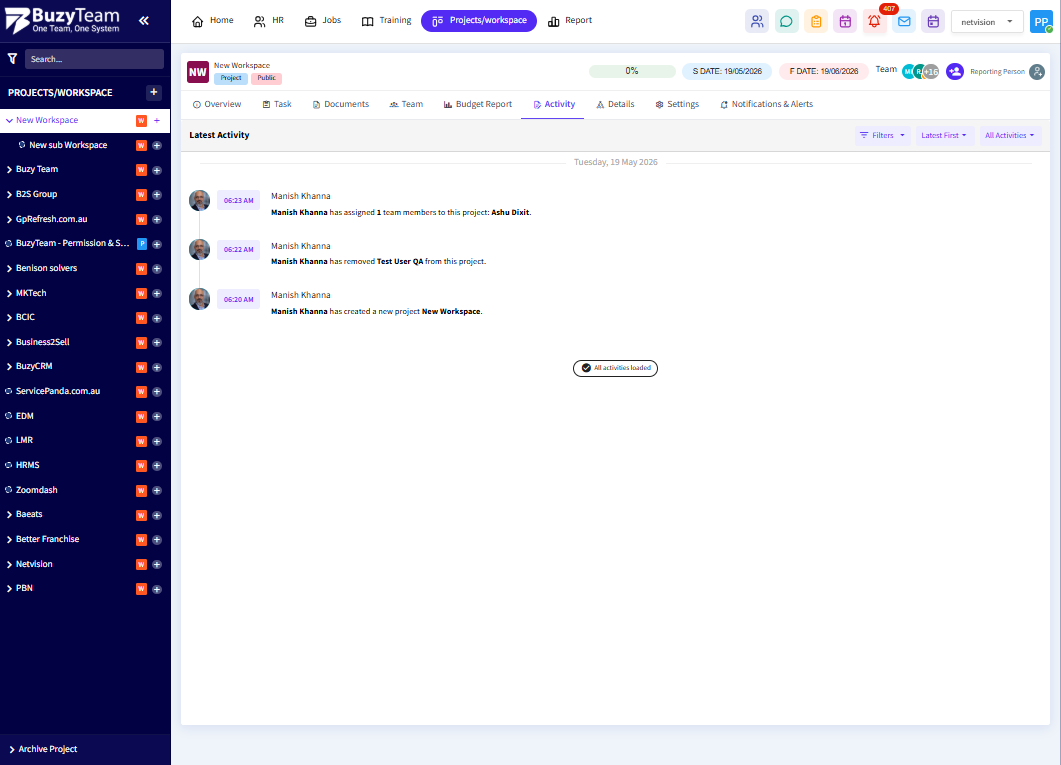Image resolution: width=1061 pixels, height=765 pixels.
Task: Click plus icon next to Netvision
Action: [x=157, y=565]
